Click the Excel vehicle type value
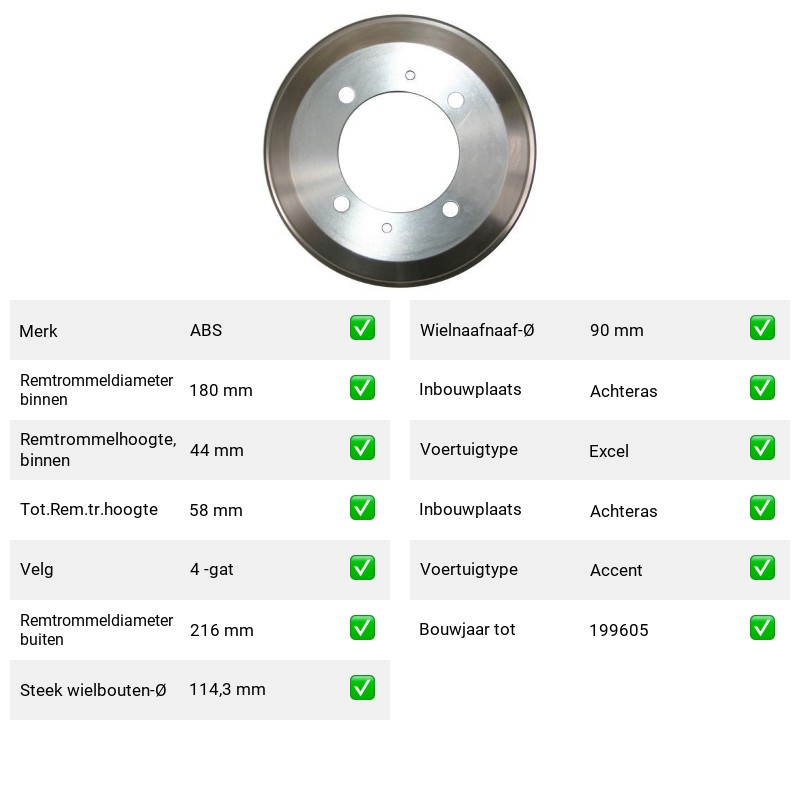Image resolution: width=800 pixels, height=800 pixels. [609, 451]
